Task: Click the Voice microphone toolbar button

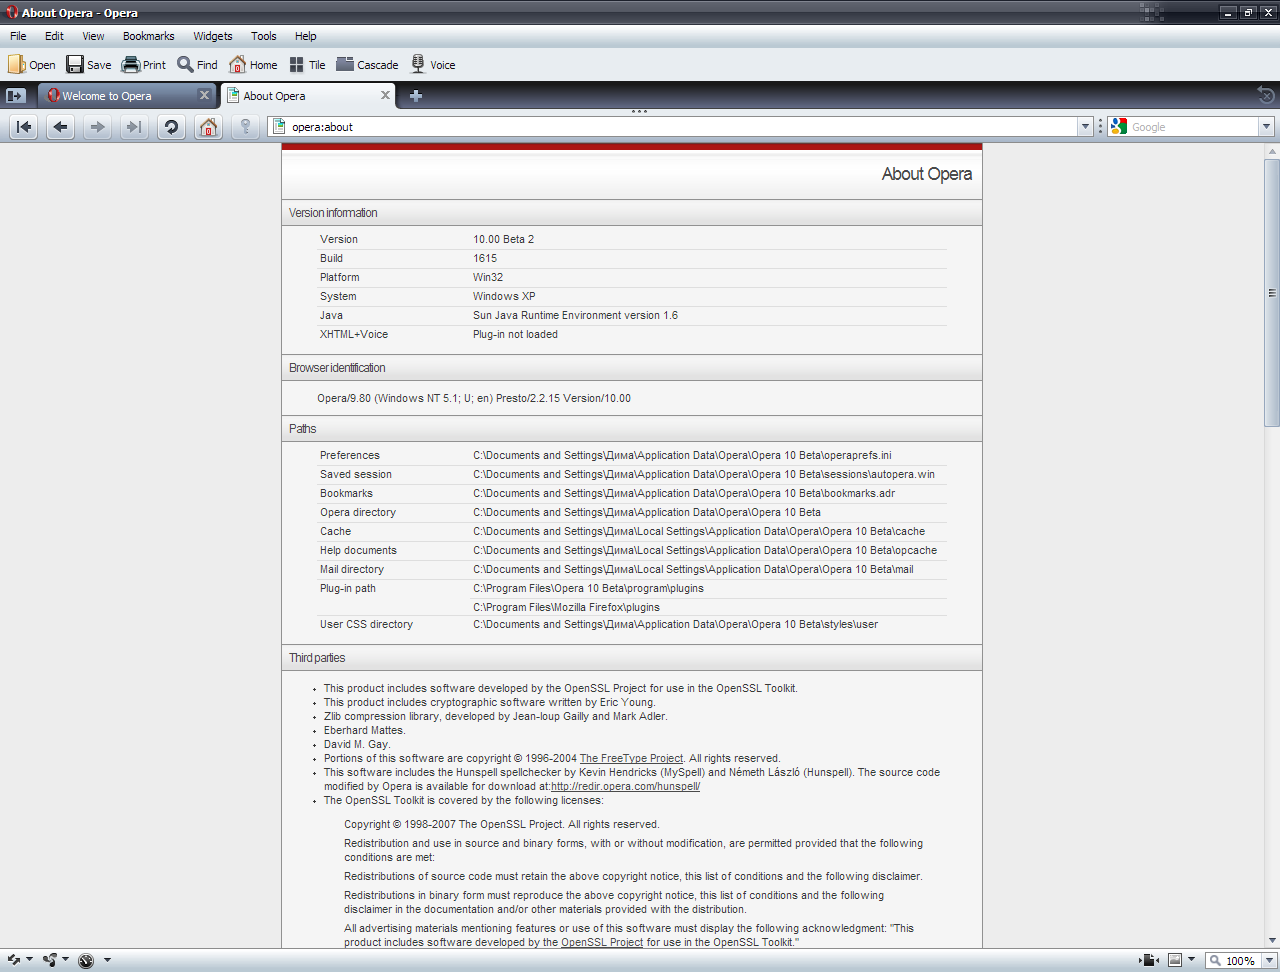Action: coord(432,65)
